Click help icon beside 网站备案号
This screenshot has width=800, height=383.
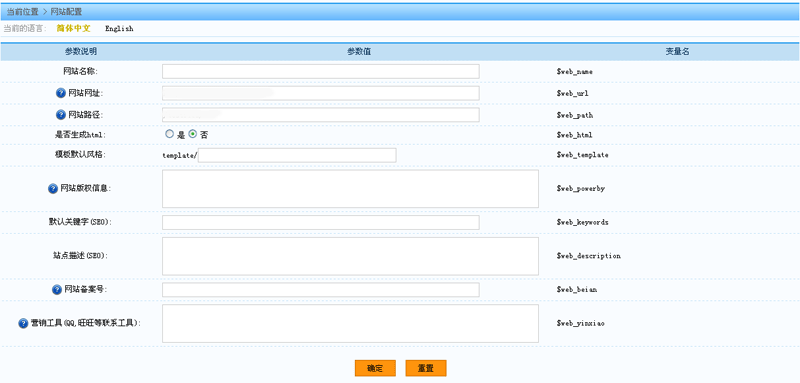point(57,290)
